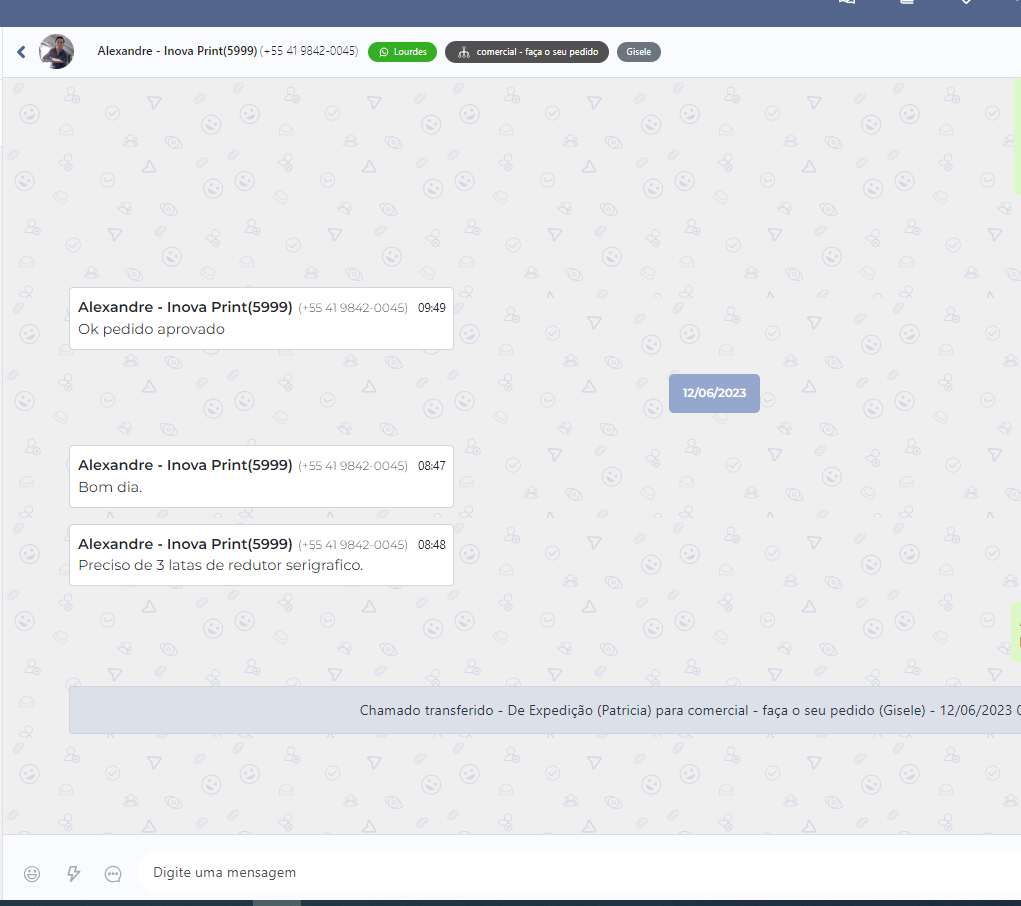The image size is (1021, 906).
Task: Click the 12/06/2023 date marker
Action: (x=714, y=393)
